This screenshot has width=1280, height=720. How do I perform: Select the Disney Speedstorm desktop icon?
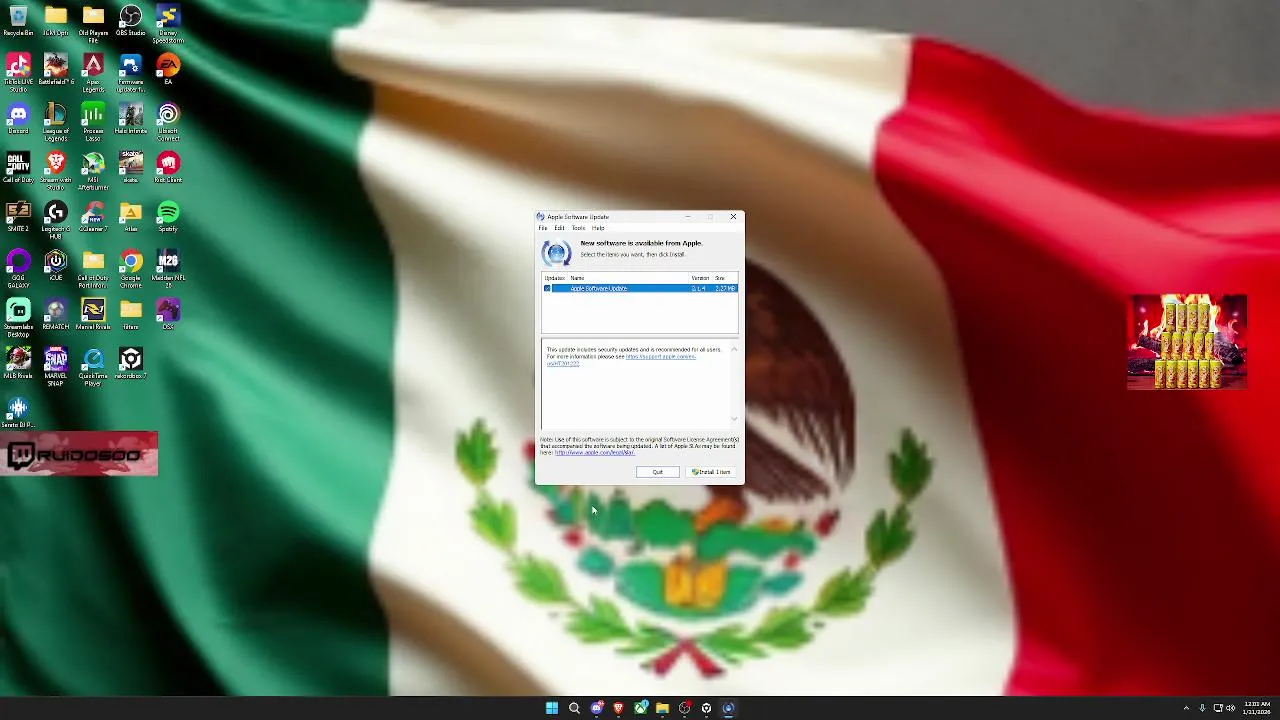[168, 24]
